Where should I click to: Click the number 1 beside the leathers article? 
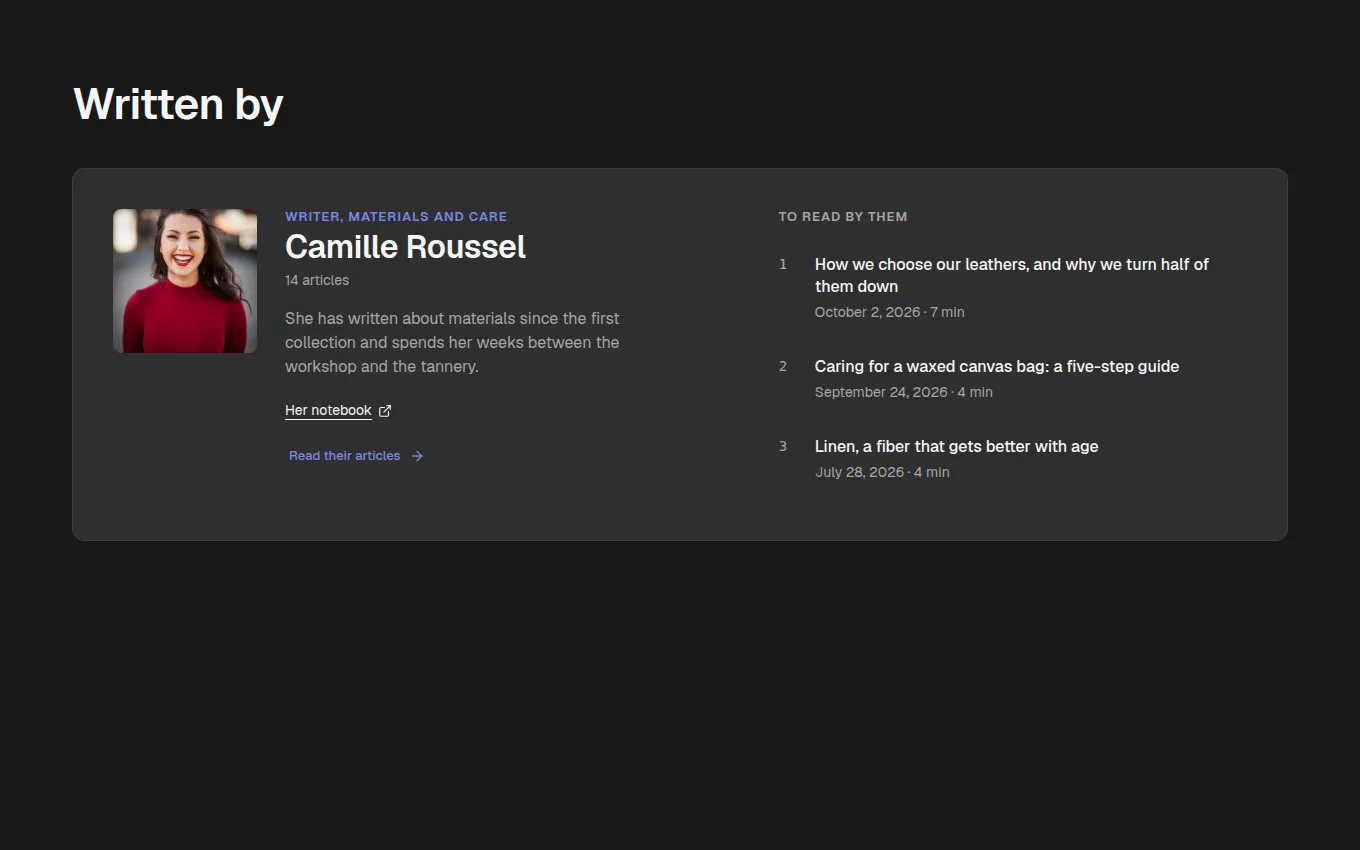tap(783, 264)
